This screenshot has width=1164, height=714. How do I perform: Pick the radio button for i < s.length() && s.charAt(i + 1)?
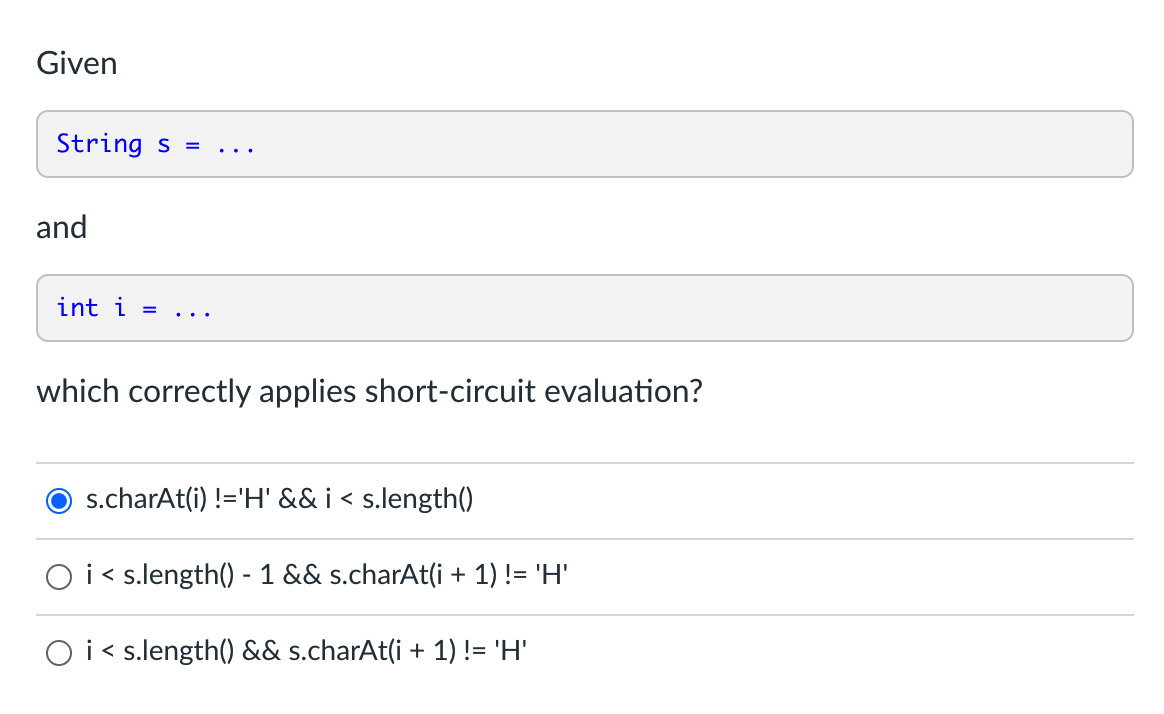[59, 652]
